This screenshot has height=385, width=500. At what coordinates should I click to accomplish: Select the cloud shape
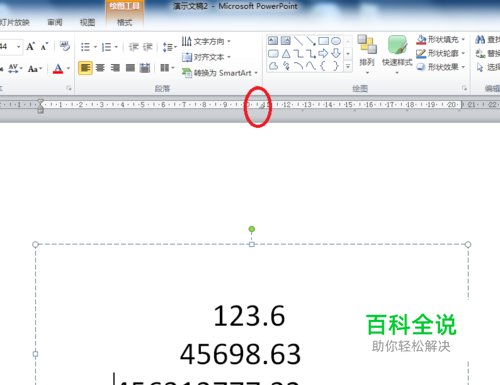coord(273,66)
